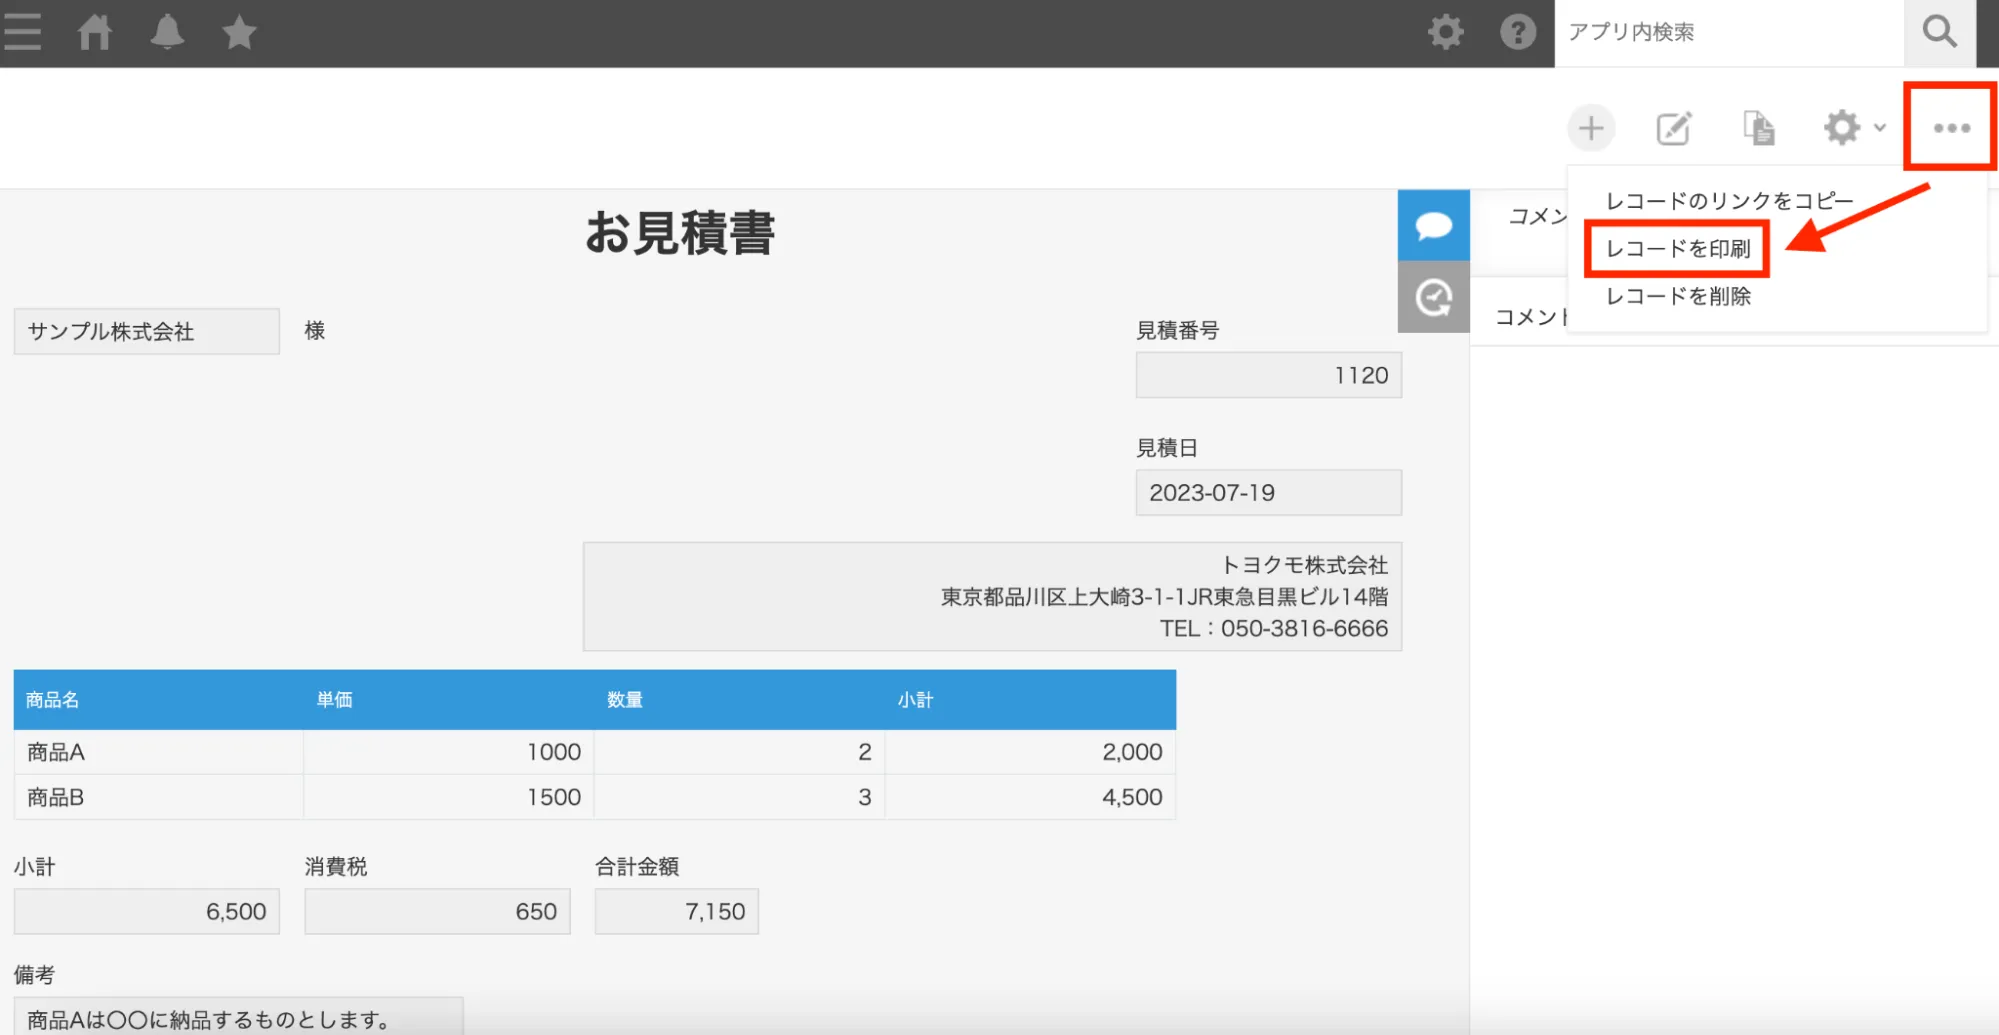The height and width of the screenshot is (1035, 1999).
Task: Toggle the three-dot options menu
Action: click(x=1951, y=128)
